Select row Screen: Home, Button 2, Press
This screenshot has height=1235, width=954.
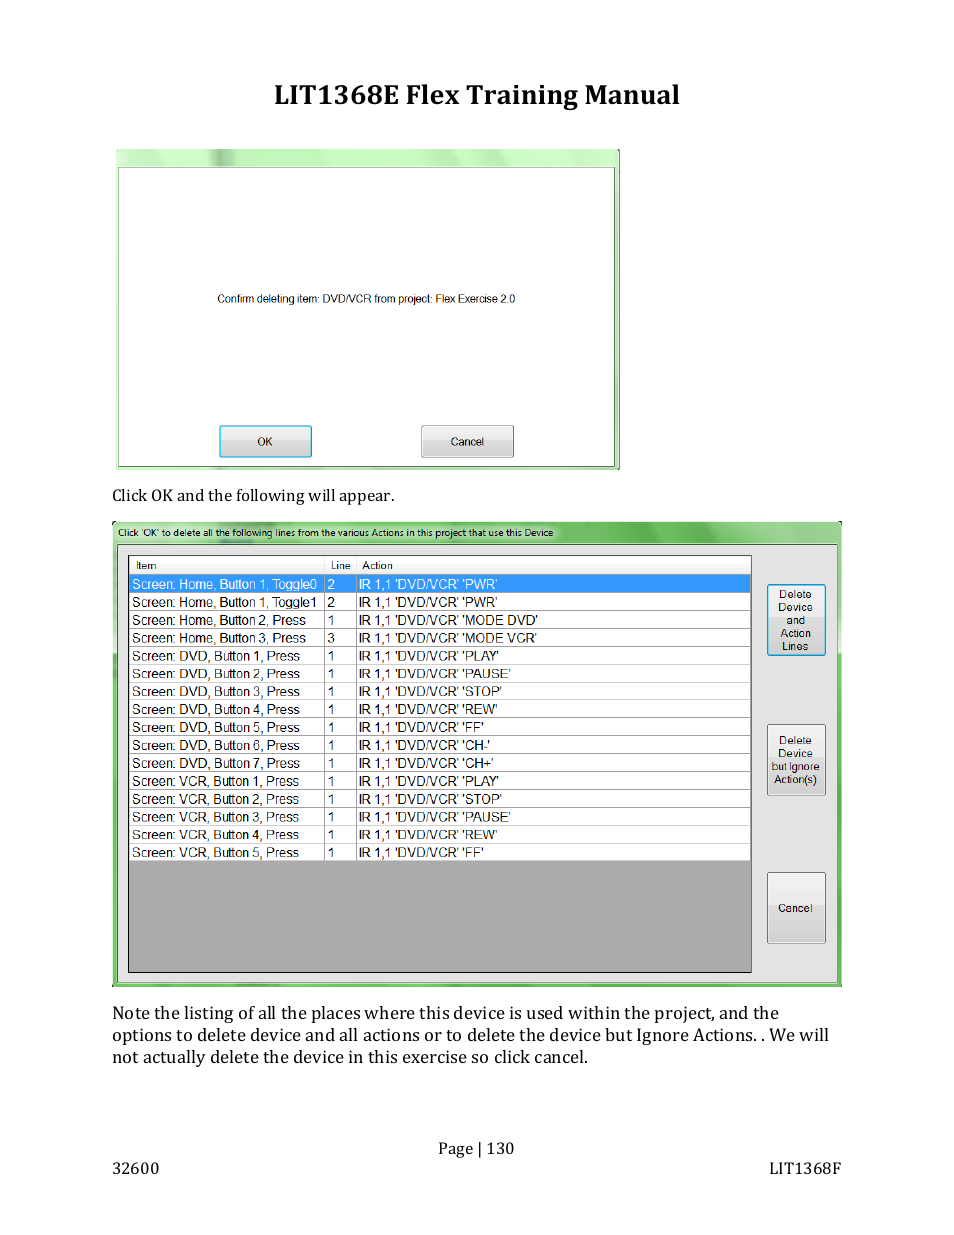pos(440,620)
